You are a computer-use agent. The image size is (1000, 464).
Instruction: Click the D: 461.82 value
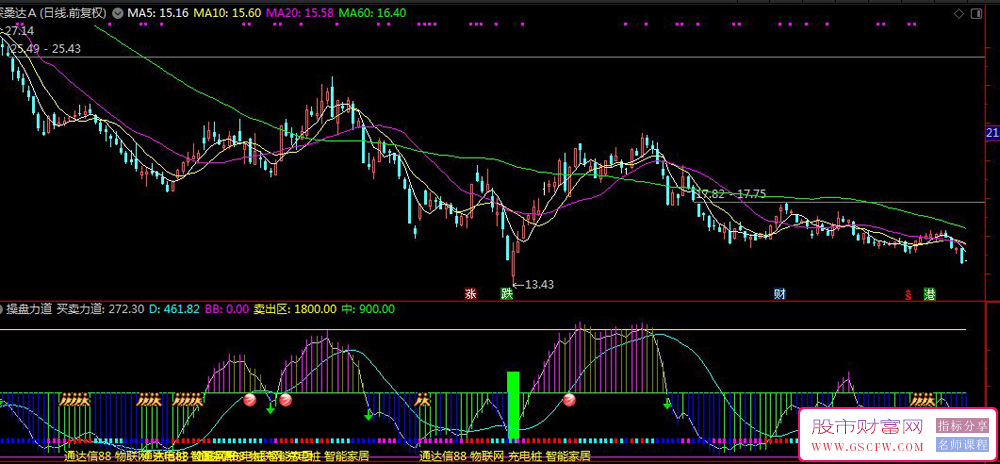tap(175, 309)
